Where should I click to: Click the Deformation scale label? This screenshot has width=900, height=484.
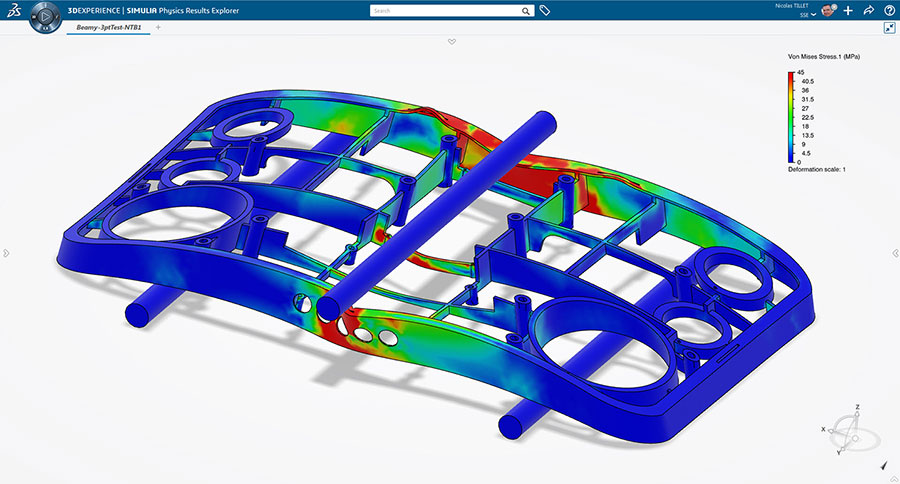pyautogui.click(x=816, y=169)
